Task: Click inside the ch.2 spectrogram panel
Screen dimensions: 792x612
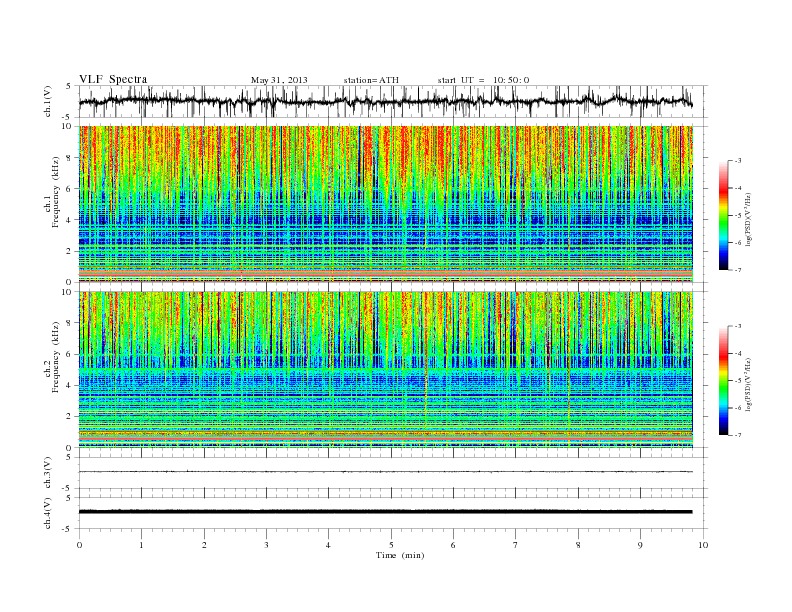Action: (x=386, y=369)
